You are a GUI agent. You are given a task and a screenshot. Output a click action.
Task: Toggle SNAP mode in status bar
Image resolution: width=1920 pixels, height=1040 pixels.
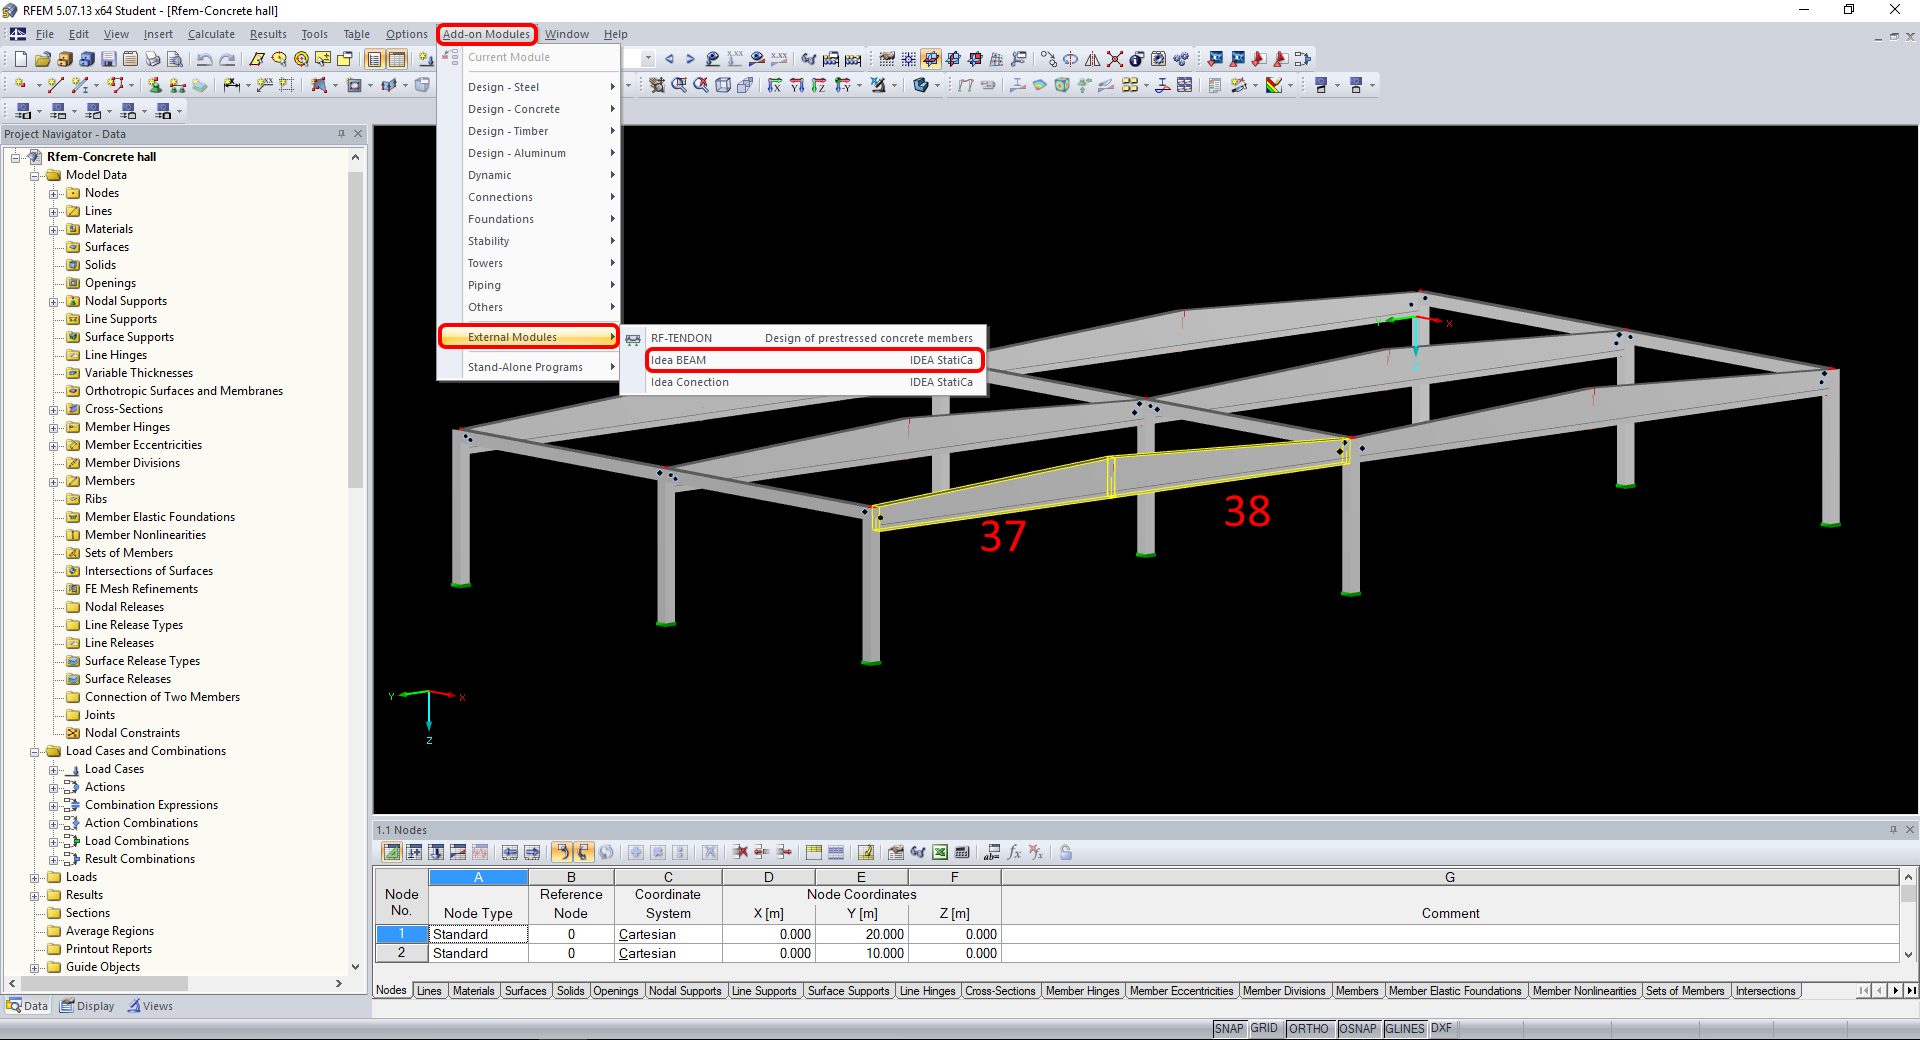coord(1229,1029)
